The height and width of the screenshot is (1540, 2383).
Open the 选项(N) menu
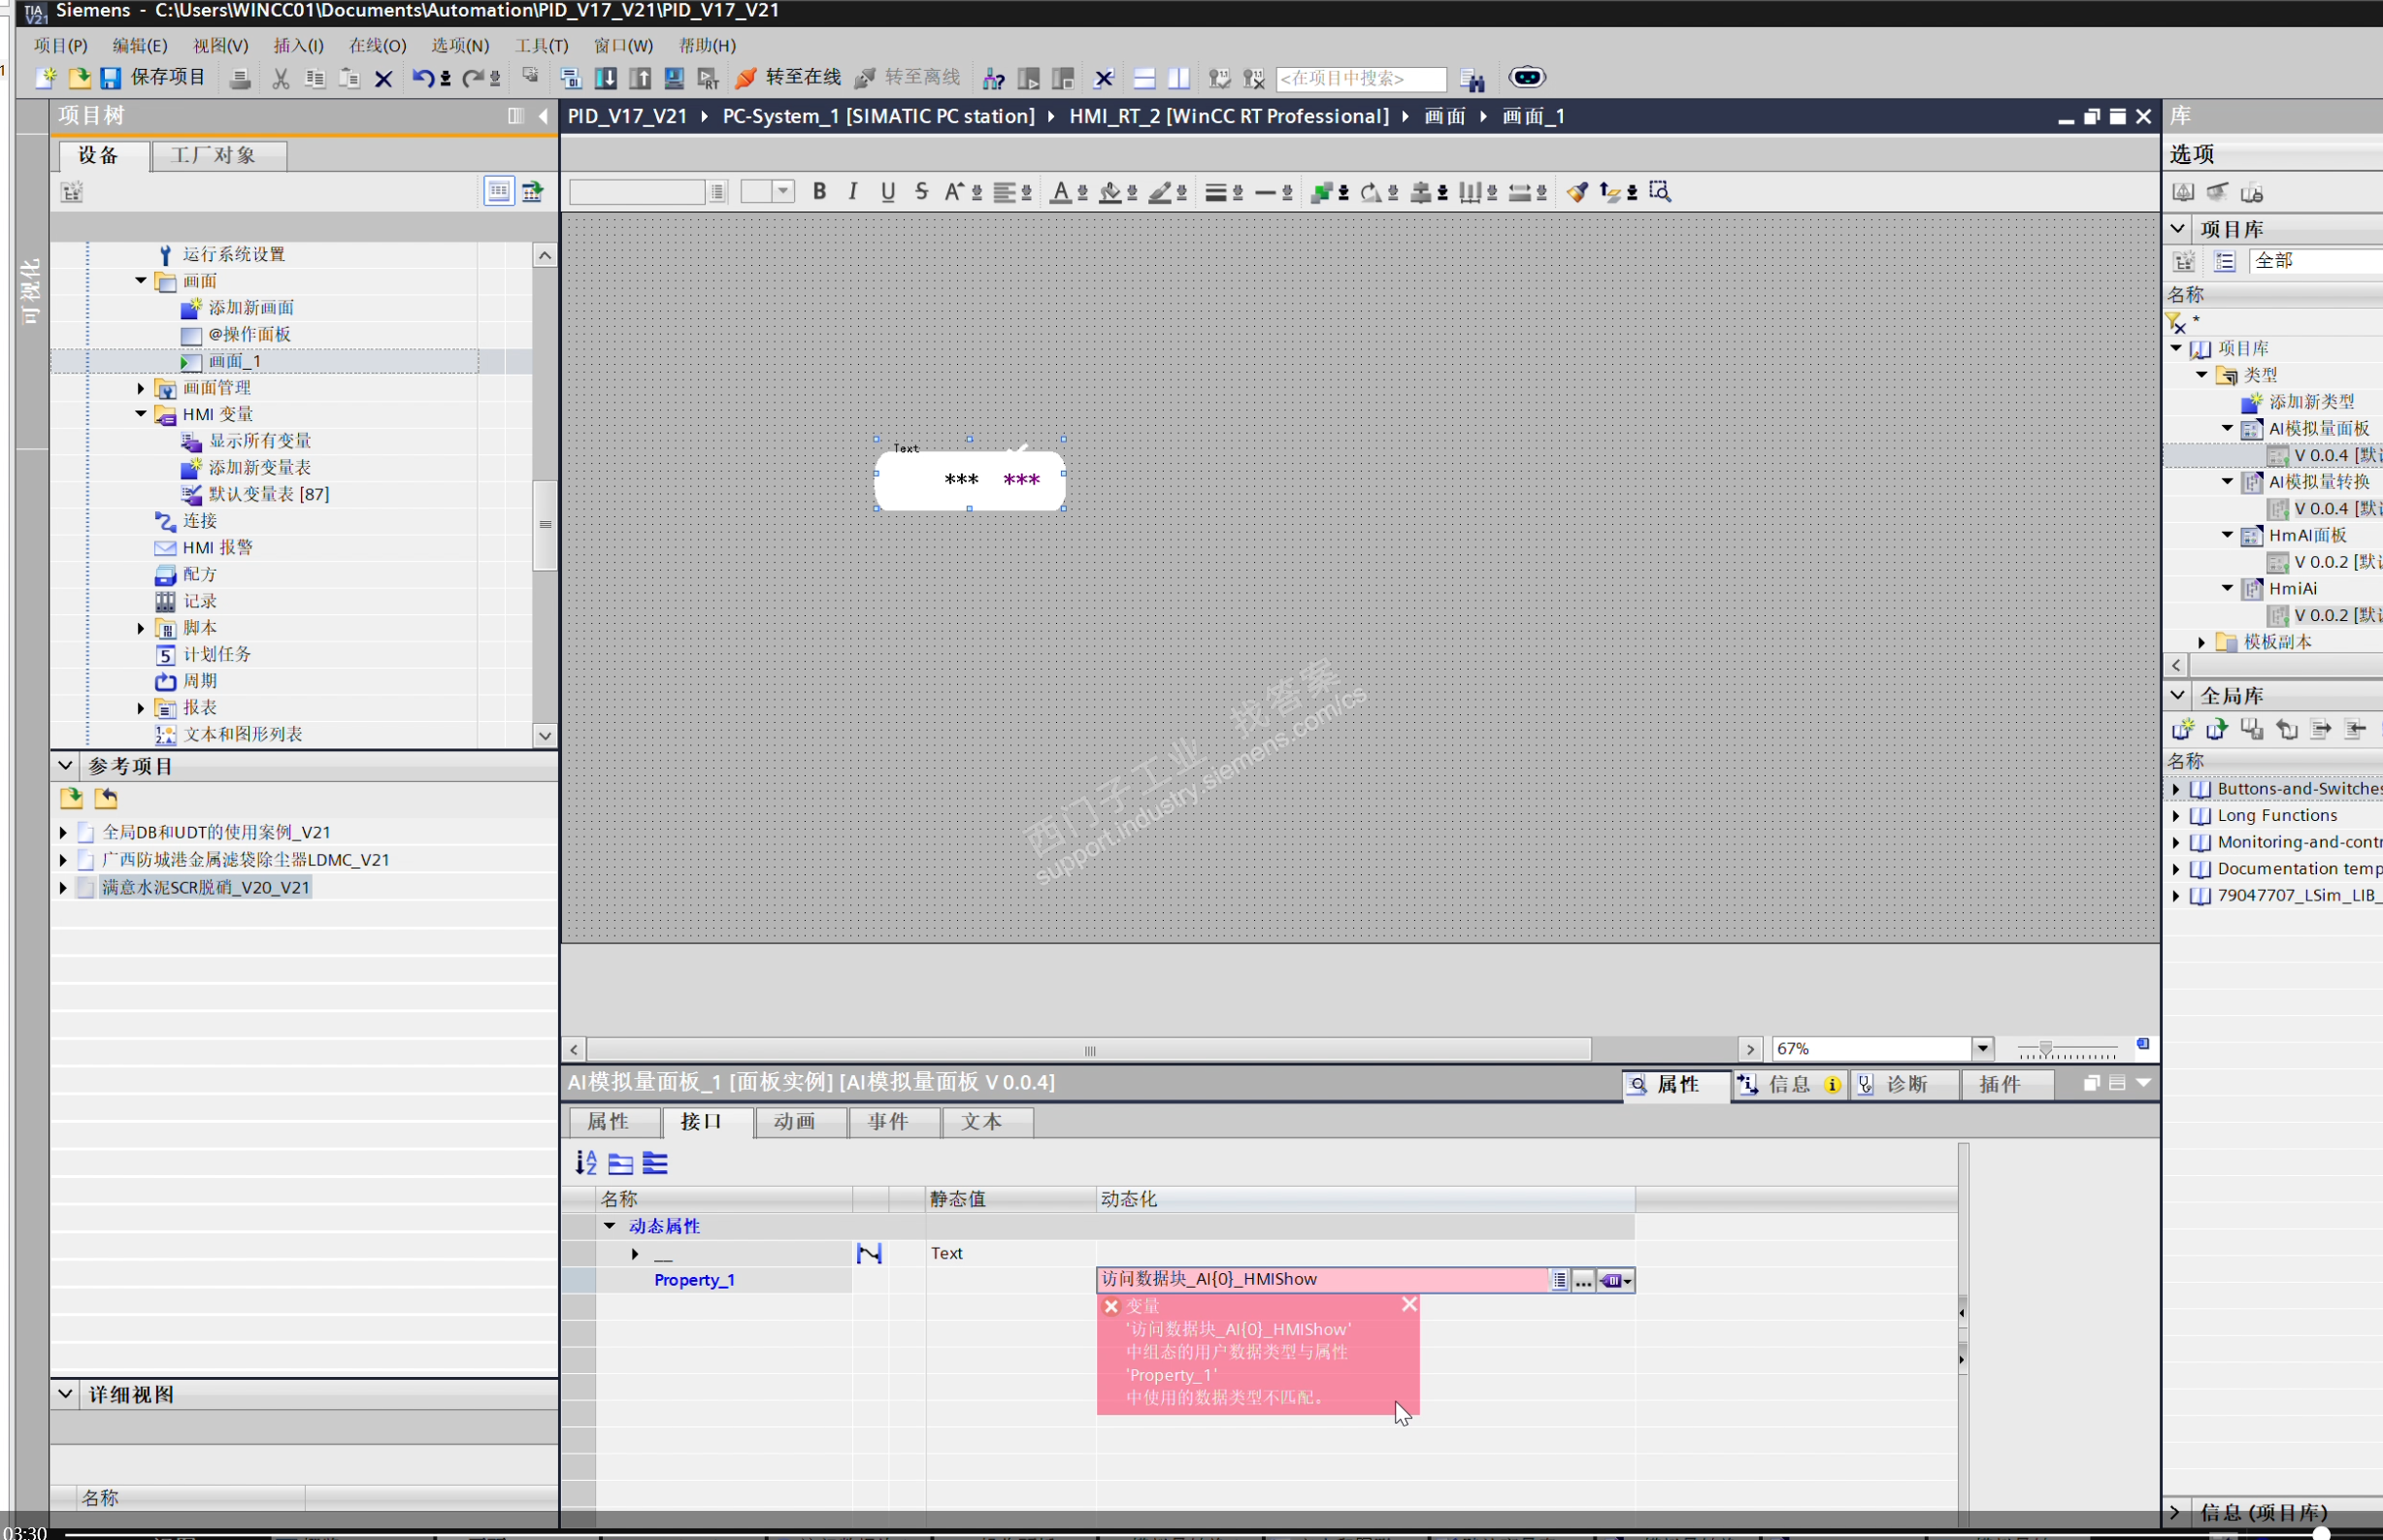(x=460, y=45)
